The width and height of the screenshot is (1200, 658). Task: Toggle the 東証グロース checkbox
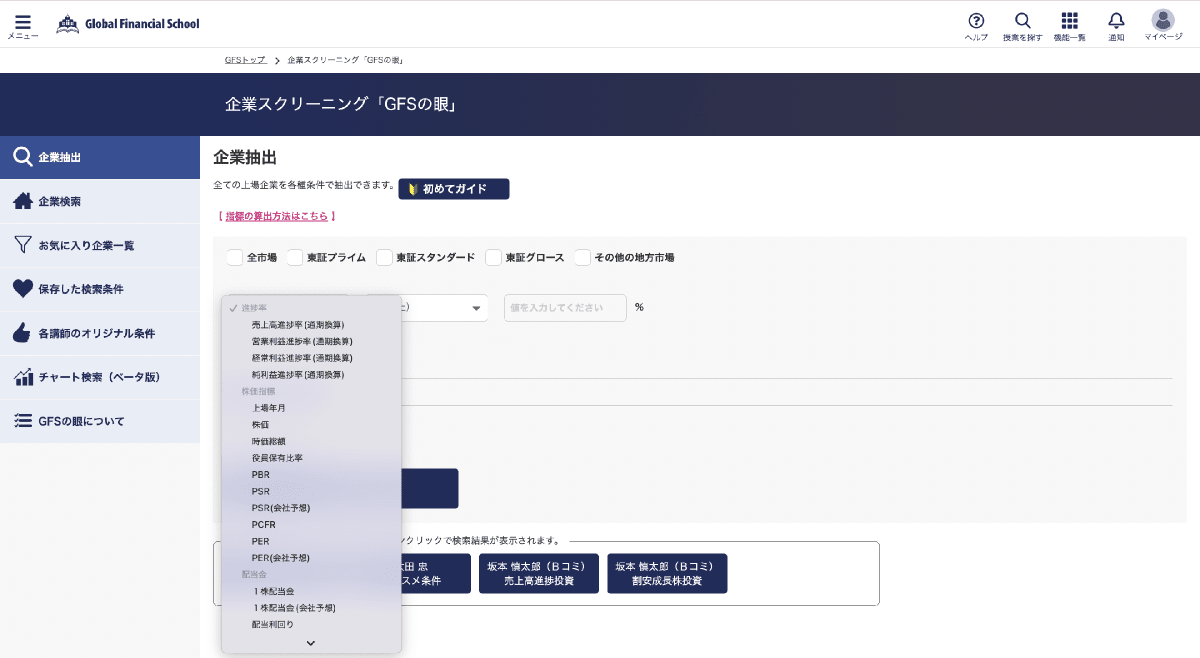[x=493, y=258]
